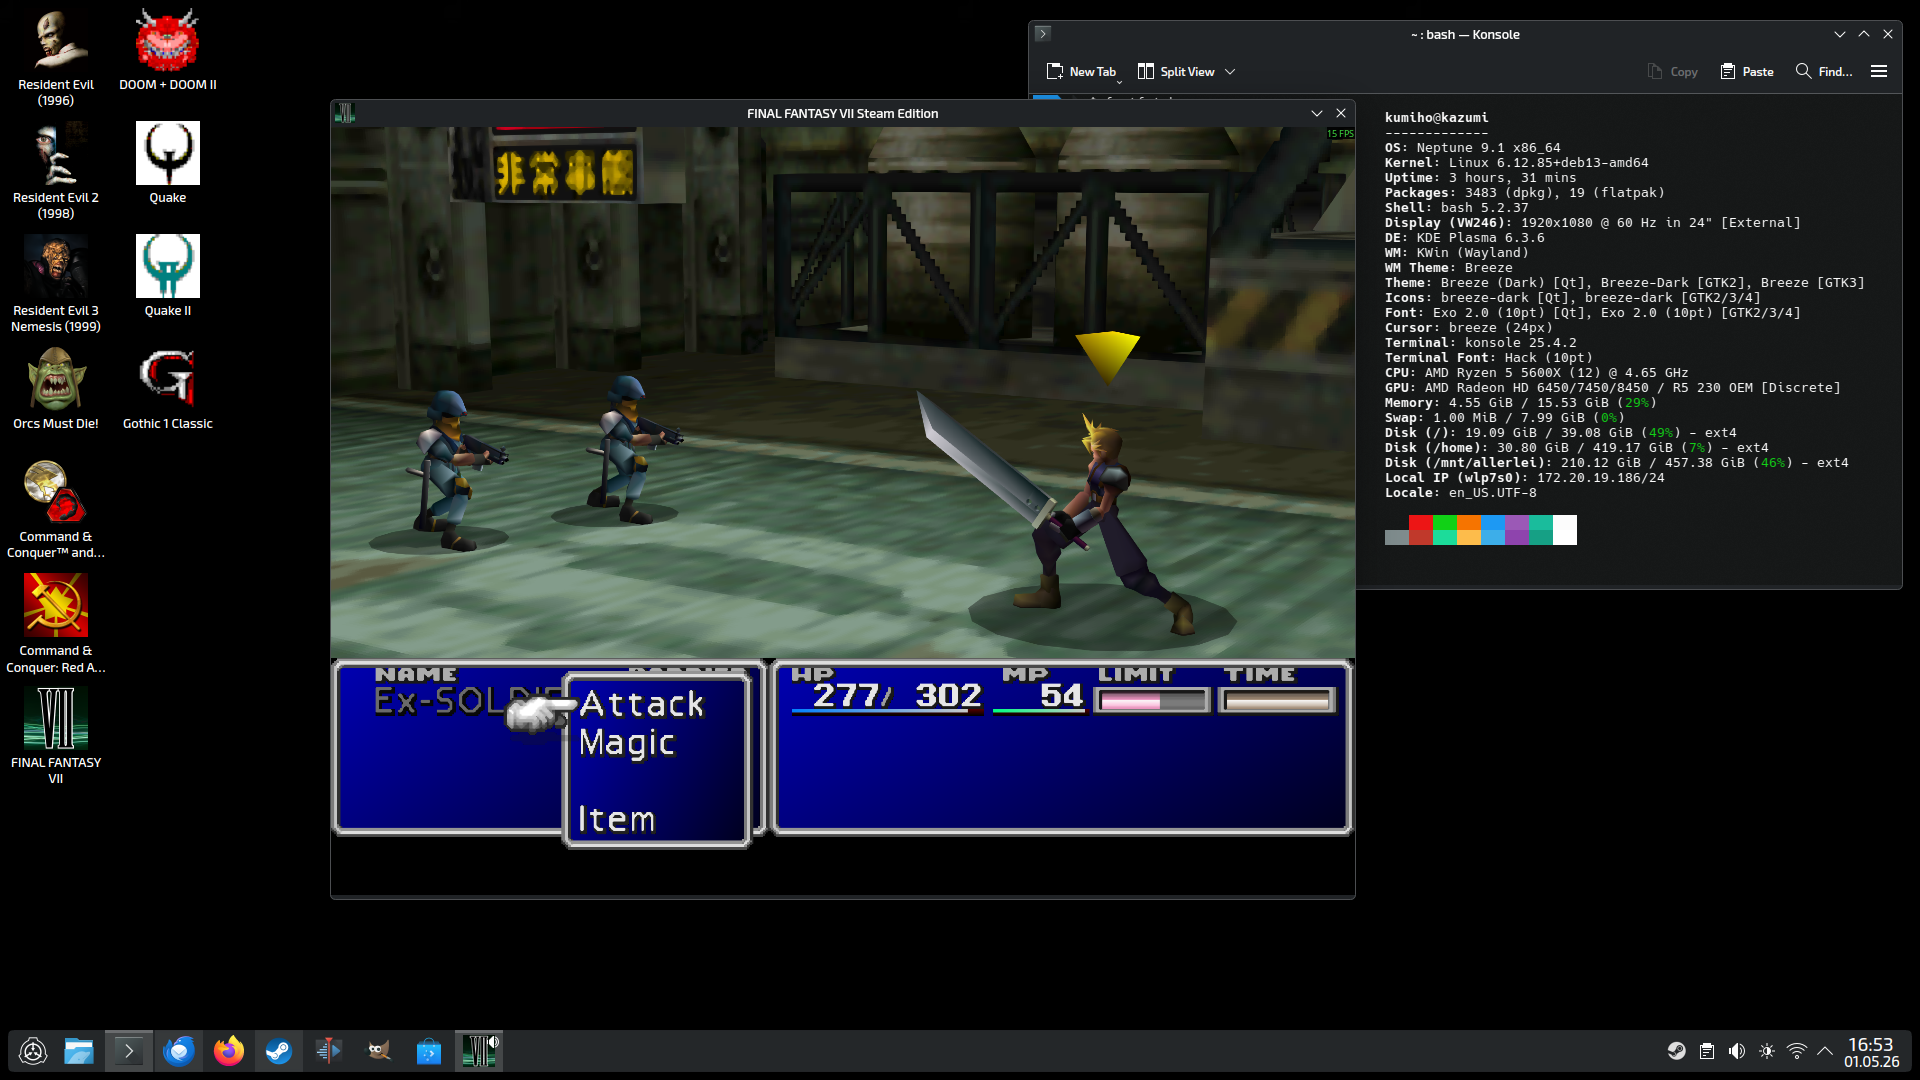Open the Konsole hamburger menu
The height and width of the screenshot is (1080, 1920).
1879,72
